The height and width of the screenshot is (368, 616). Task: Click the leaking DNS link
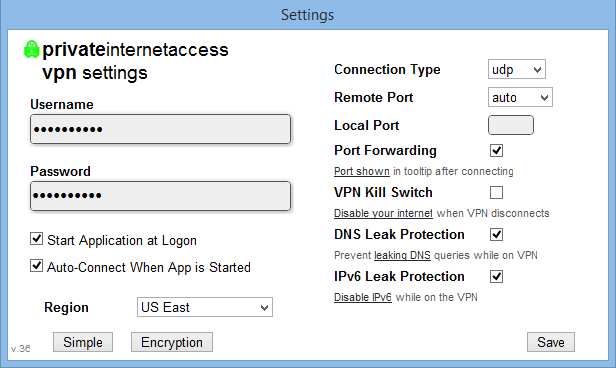tap(402, 255)
